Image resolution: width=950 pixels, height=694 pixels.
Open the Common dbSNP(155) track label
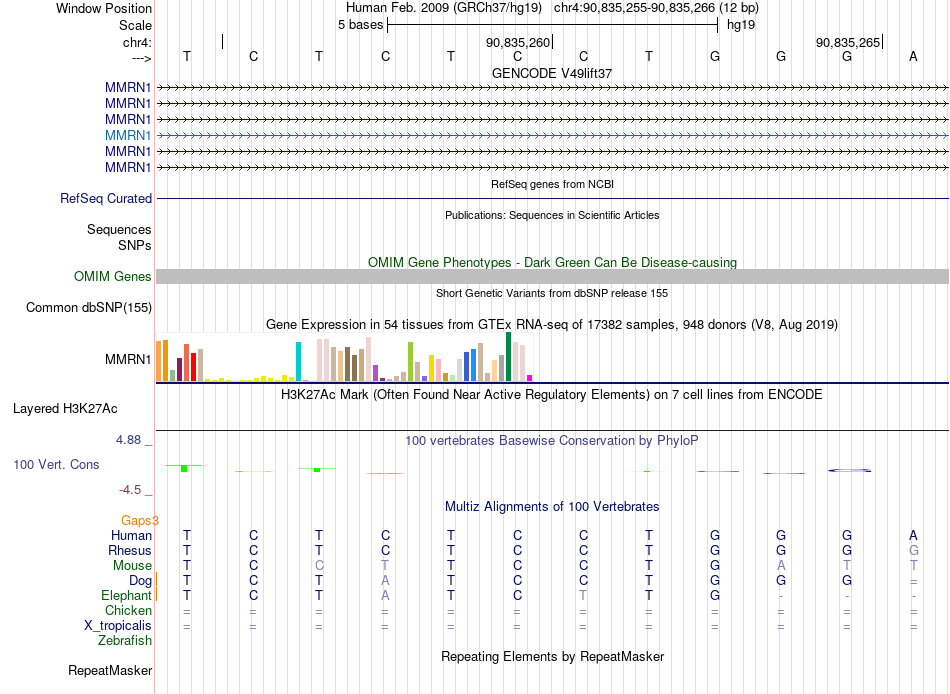(89, 307)
